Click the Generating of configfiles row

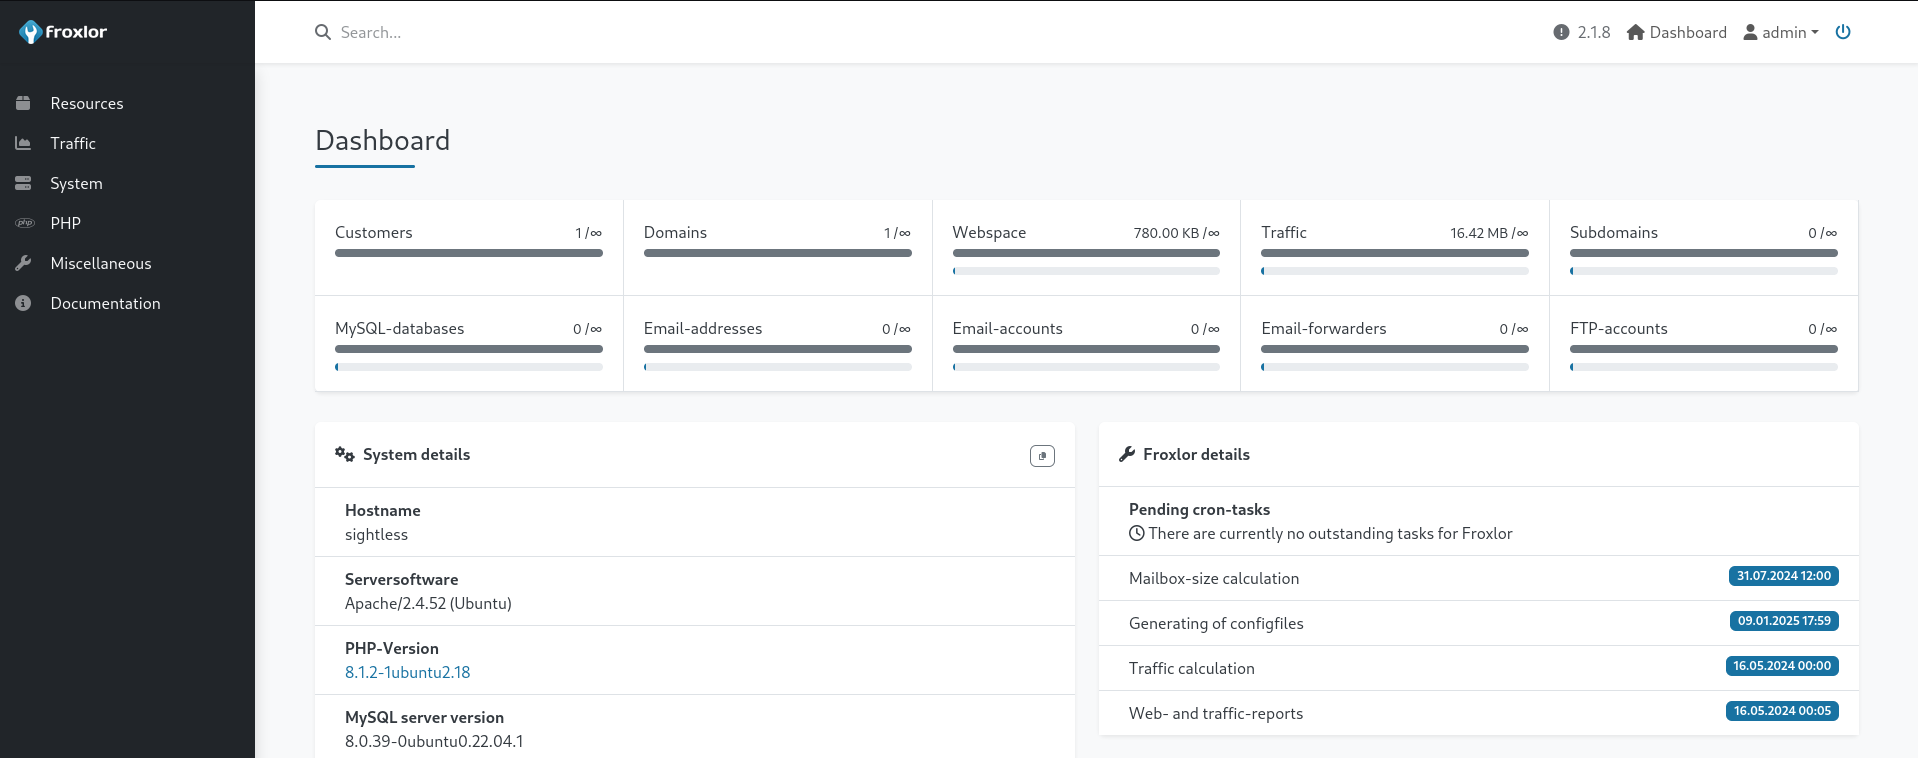click(1478, 623)
